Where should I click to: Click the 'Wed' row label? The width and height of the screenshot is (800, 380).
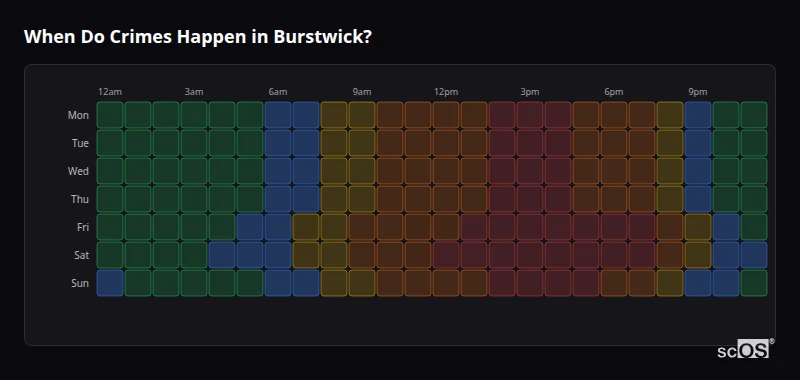(x=78, y=171)
